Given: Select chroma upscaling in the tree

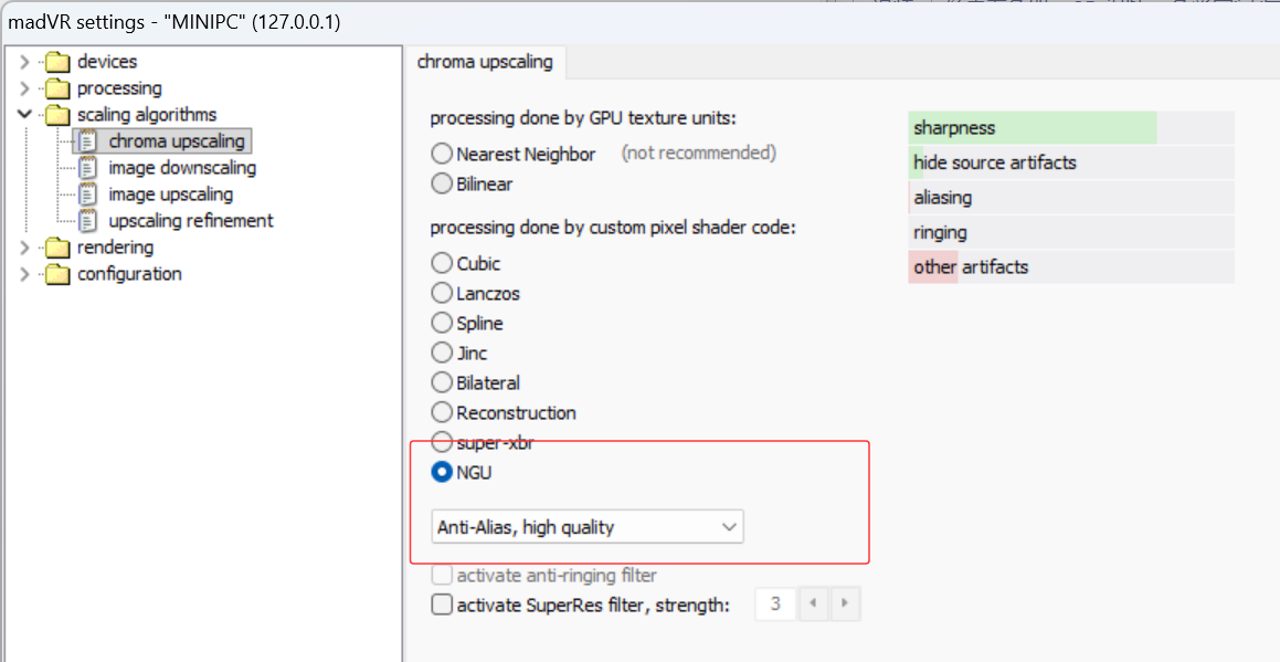Looking at the screenshot, I should 176,141.
